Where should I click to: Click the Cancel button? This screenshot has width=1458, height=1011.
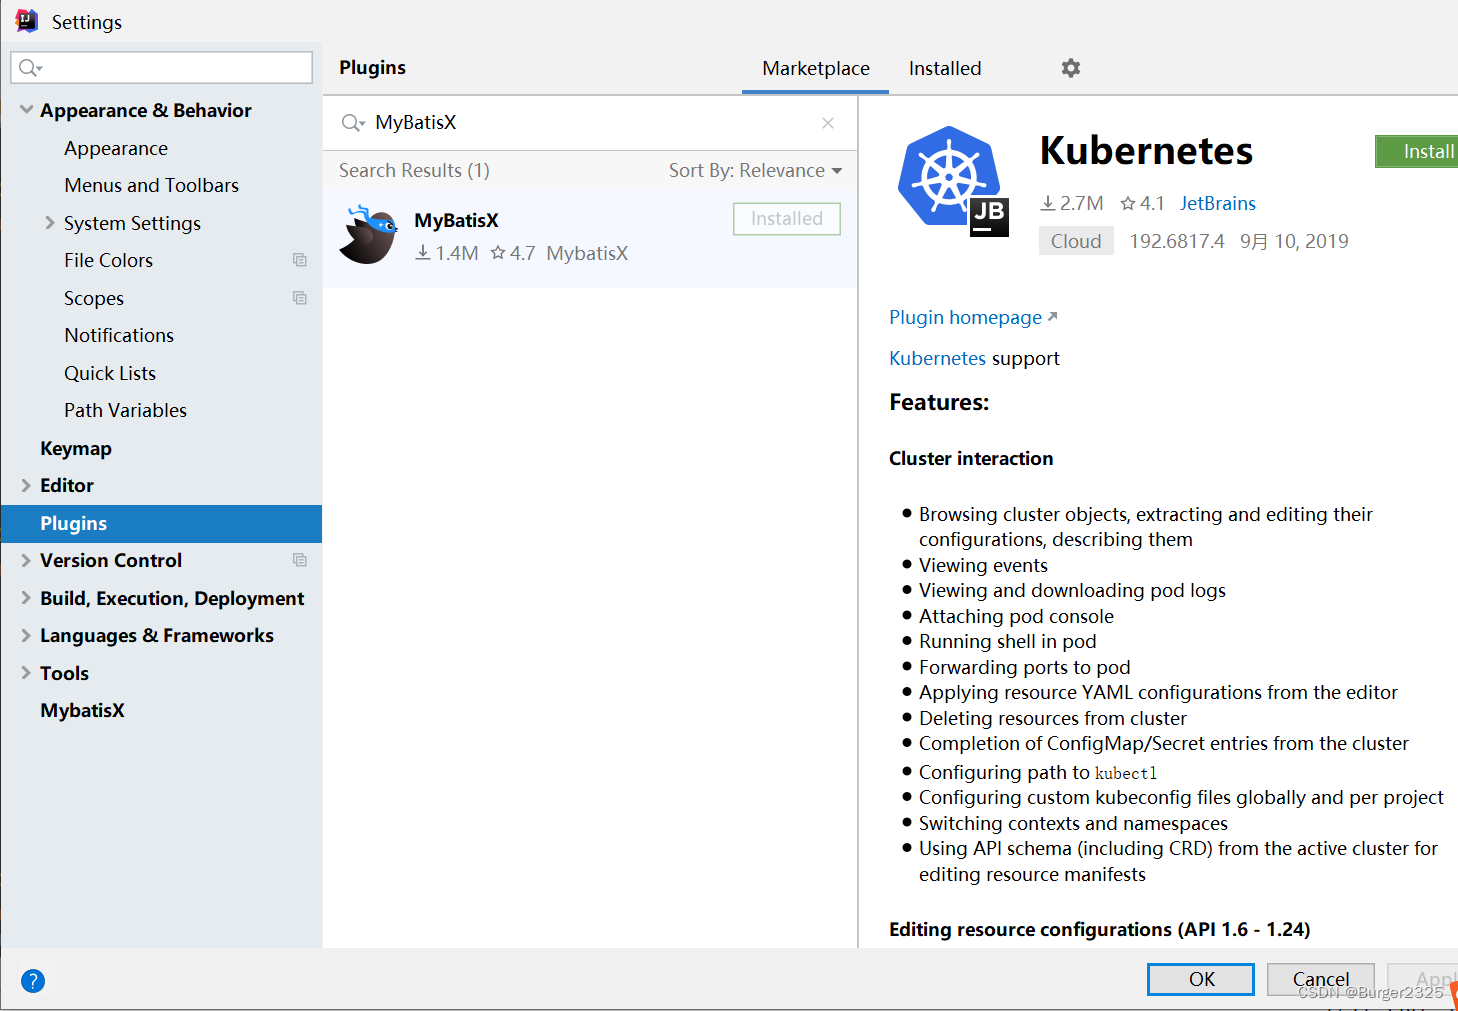[x=1321, y=979]
